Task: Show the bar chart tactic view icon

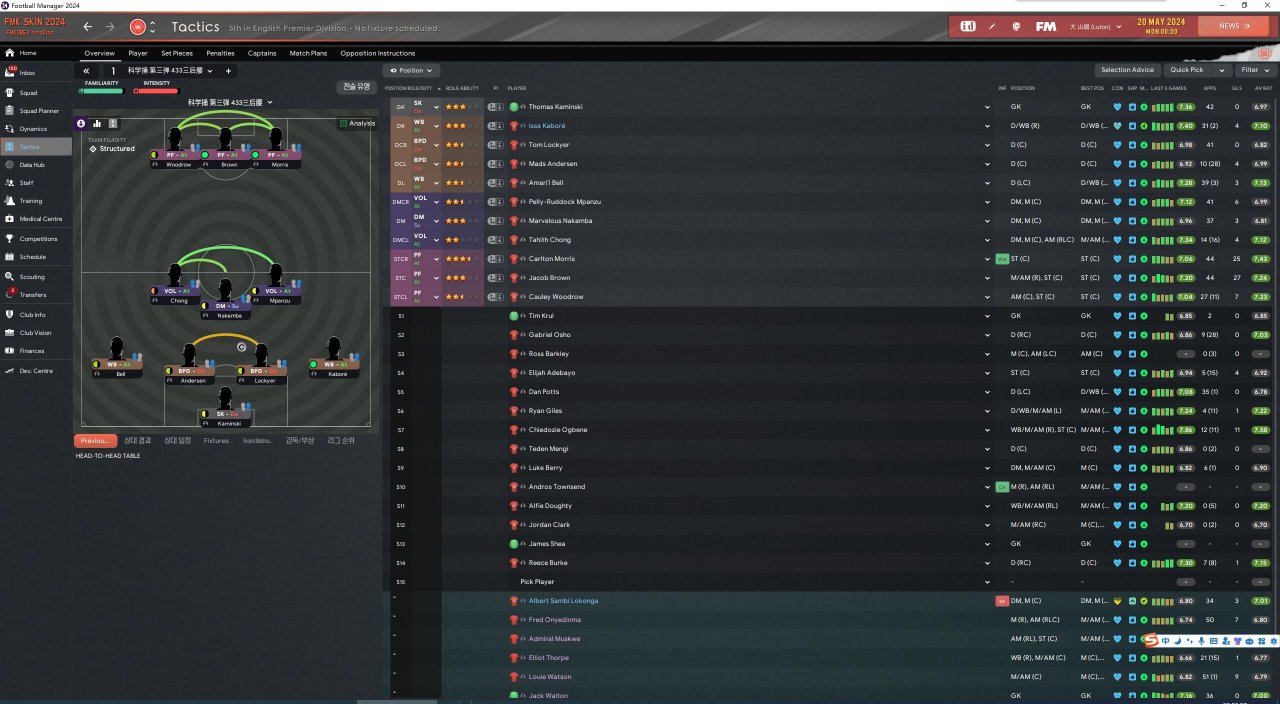Action: click(x=98, y=123)
